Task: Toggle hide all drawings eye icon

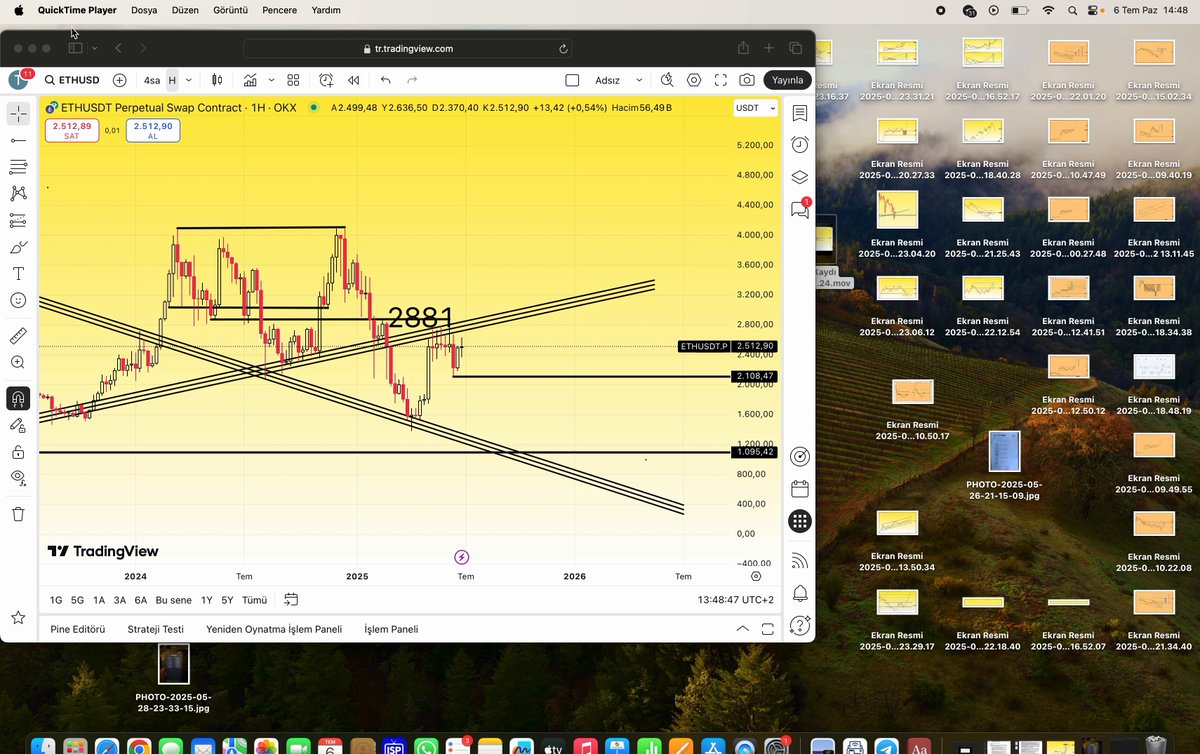Action: point(18,478)
